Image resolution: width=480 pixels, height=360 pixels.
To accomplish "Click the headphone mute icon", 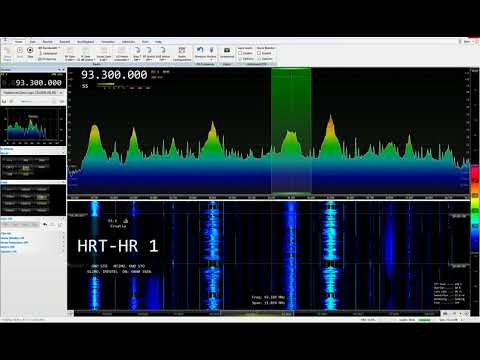I will pos(4,101).
